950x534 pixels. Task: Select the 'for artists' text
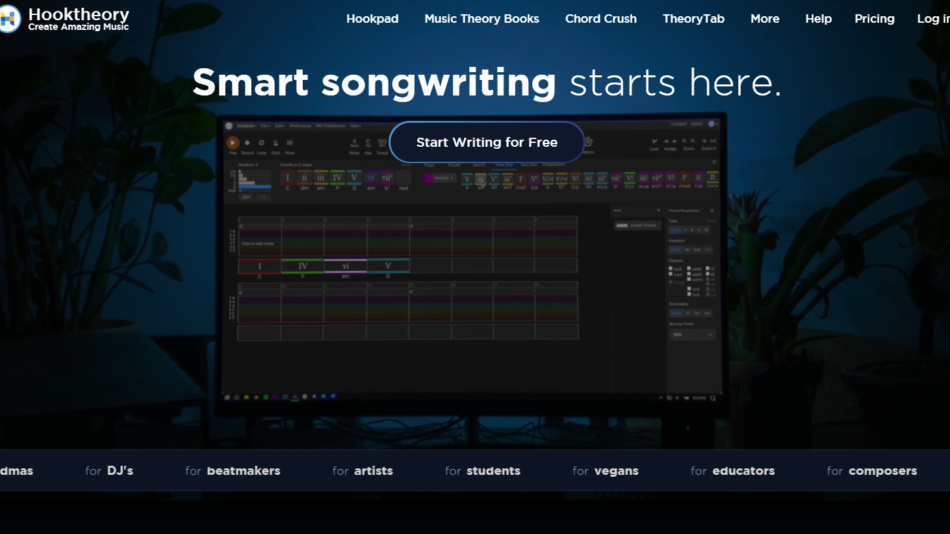click(362, 470)
